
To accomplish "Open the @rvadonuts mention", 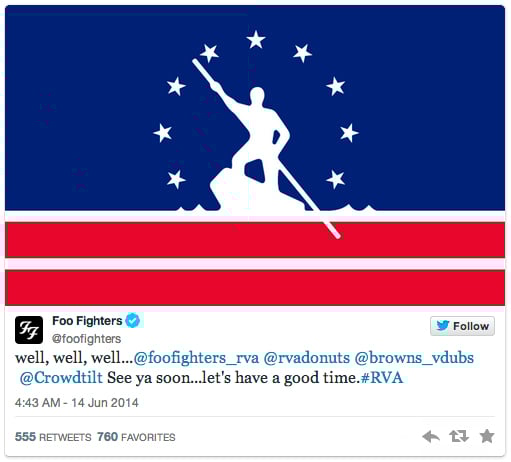I will pyautogui.click(x=307, y=358).
